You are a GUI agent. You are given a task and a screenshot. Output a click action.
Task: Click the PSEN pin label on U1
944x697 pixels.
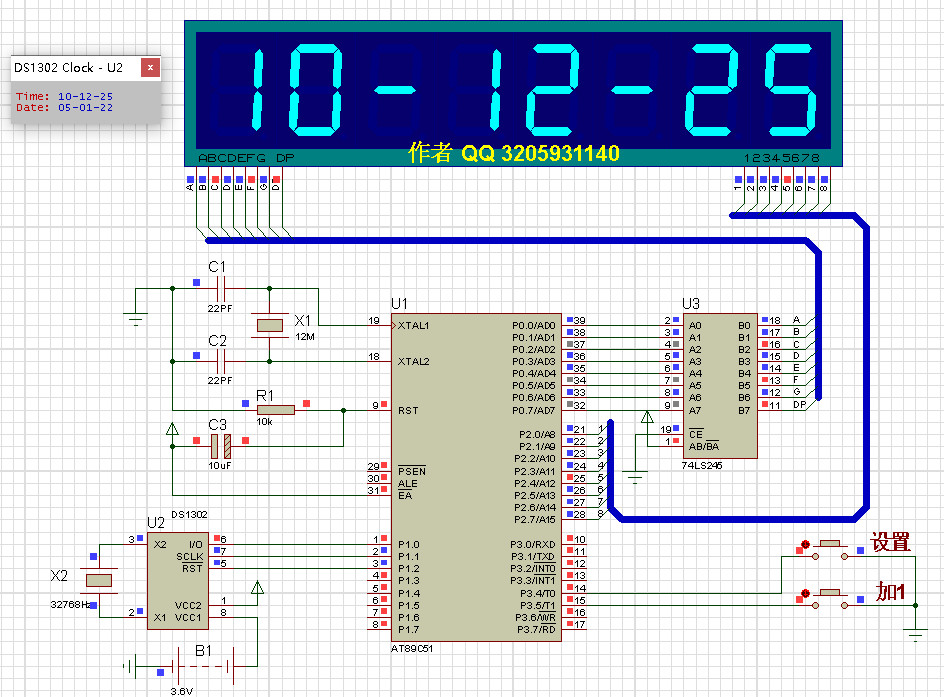tap(412, 471)
